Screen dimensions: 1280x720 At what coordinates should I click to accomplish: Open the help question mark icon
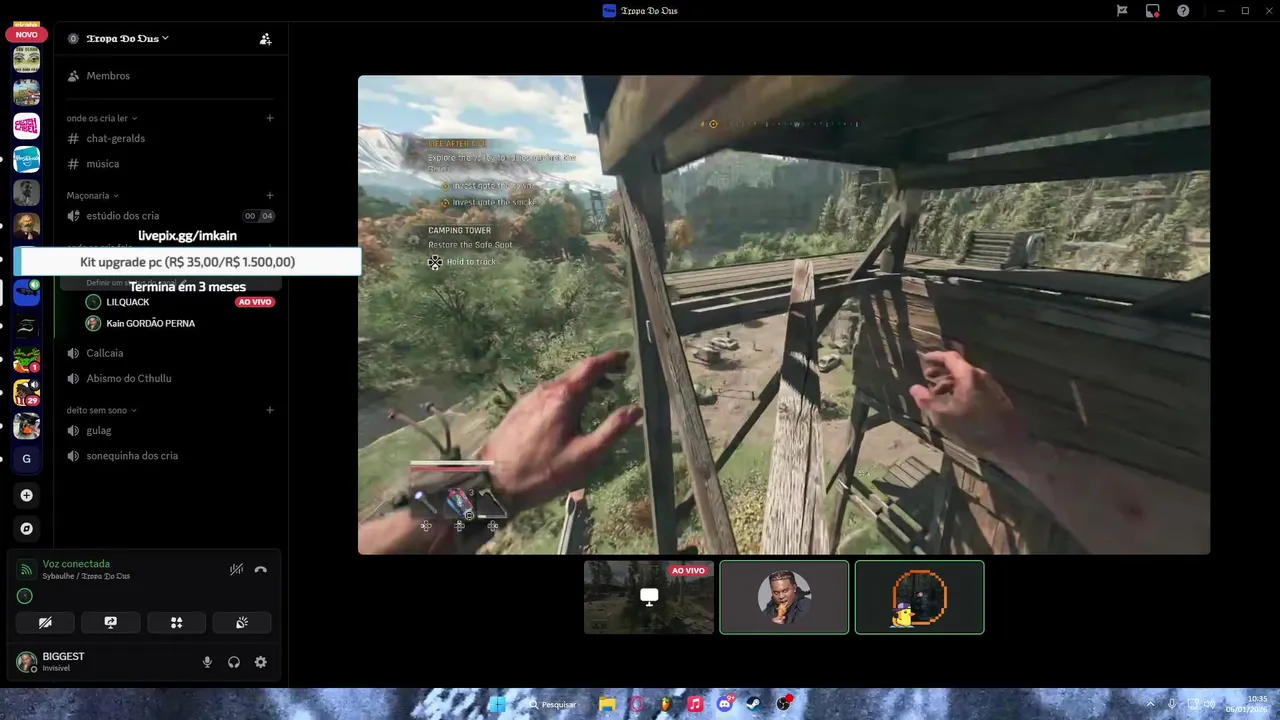(x=1184, y=11)
